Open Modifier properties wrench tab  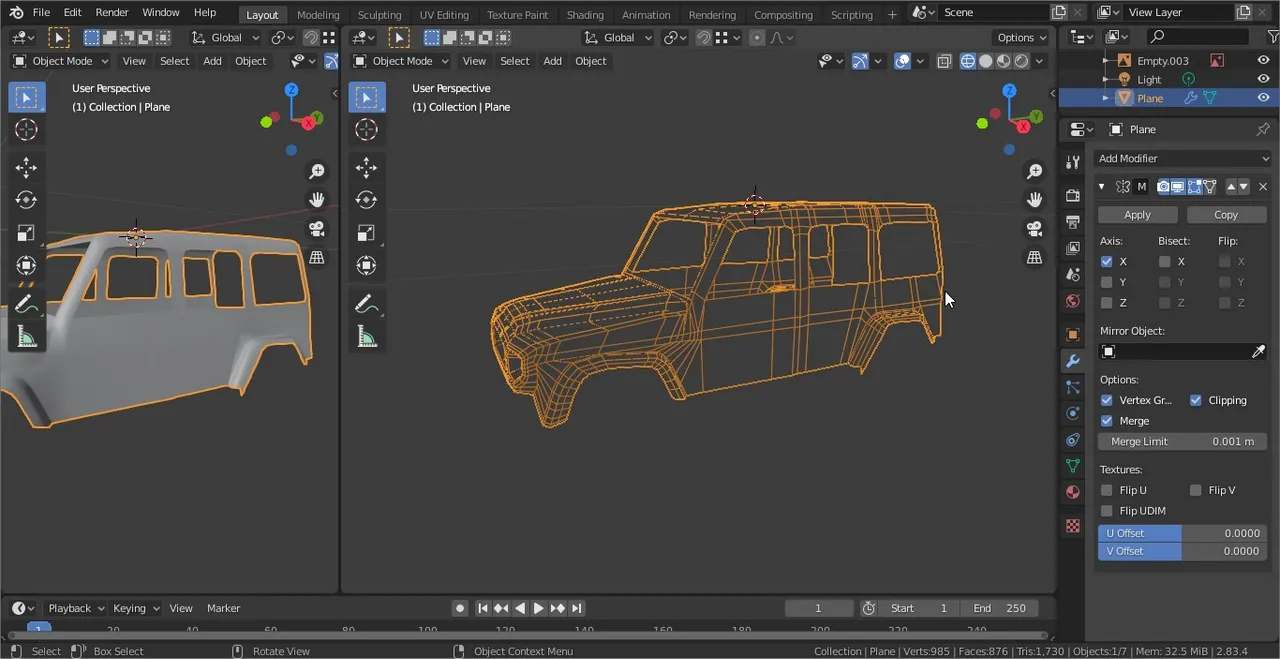[1072, 361]
